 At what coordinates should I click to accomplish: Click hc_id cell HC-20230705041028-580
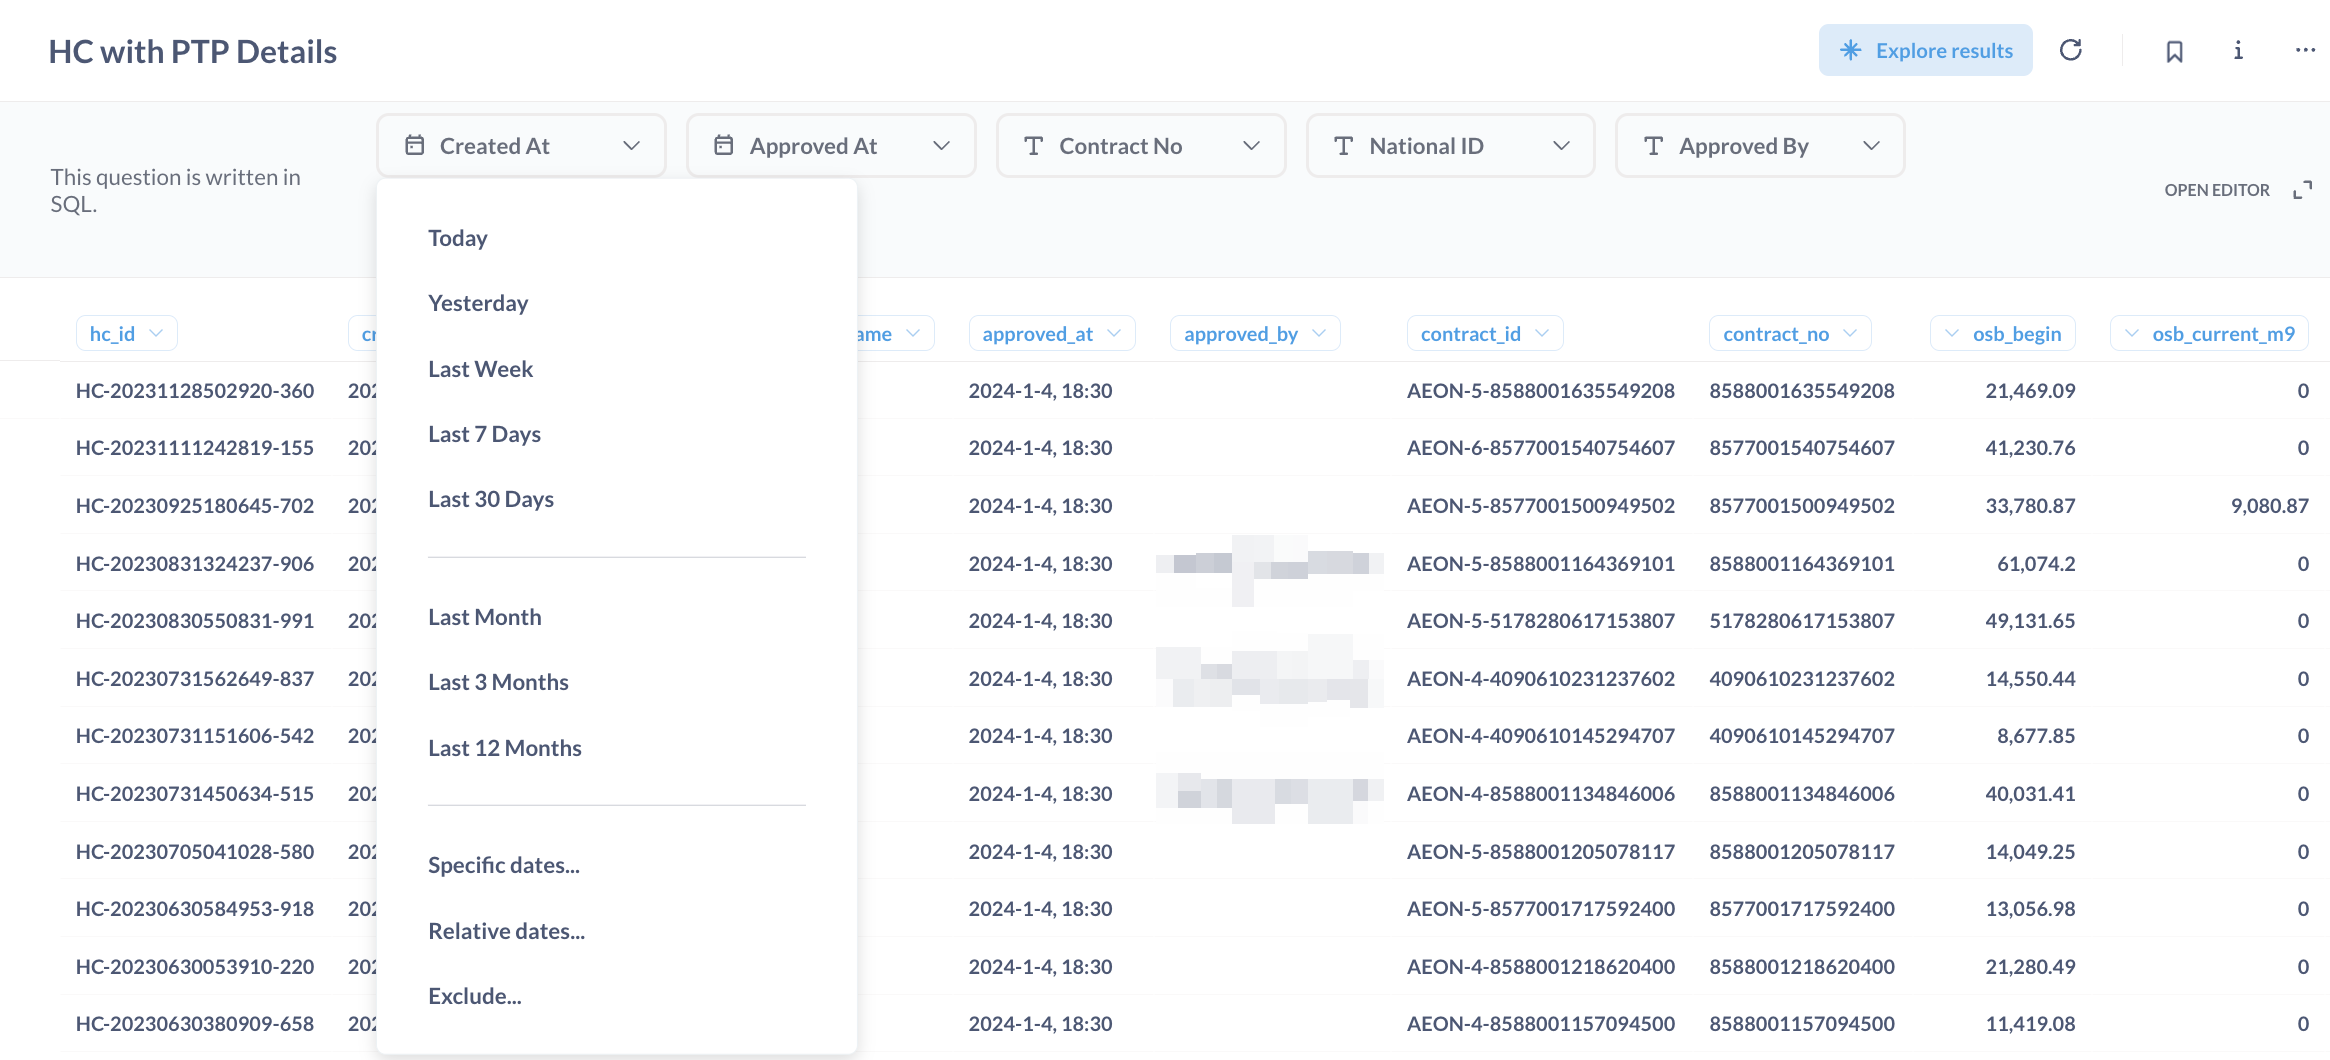pos(195,852)
